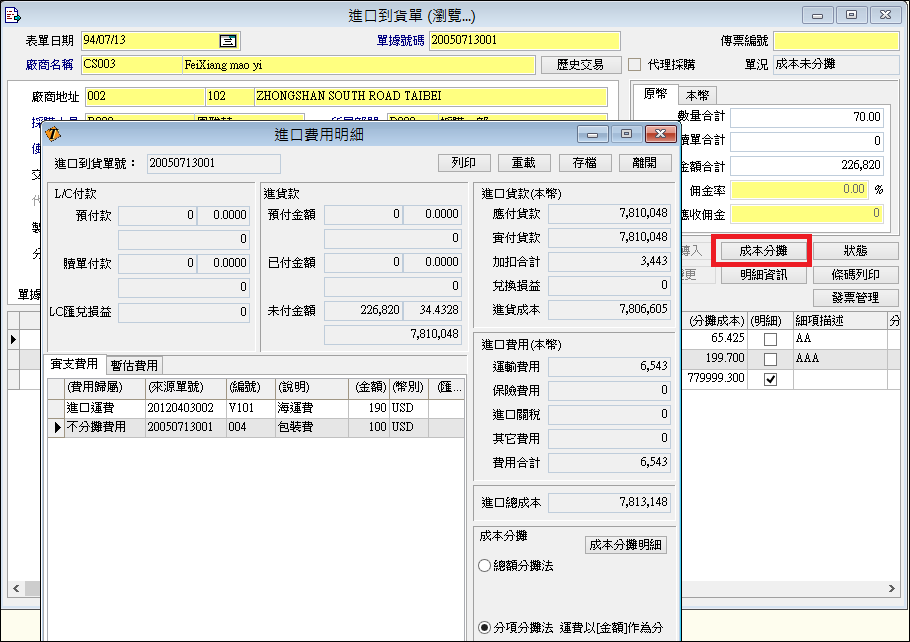This screenshot has height=642, width=910.
Task: Click the 列印 button
Action: 464,163
